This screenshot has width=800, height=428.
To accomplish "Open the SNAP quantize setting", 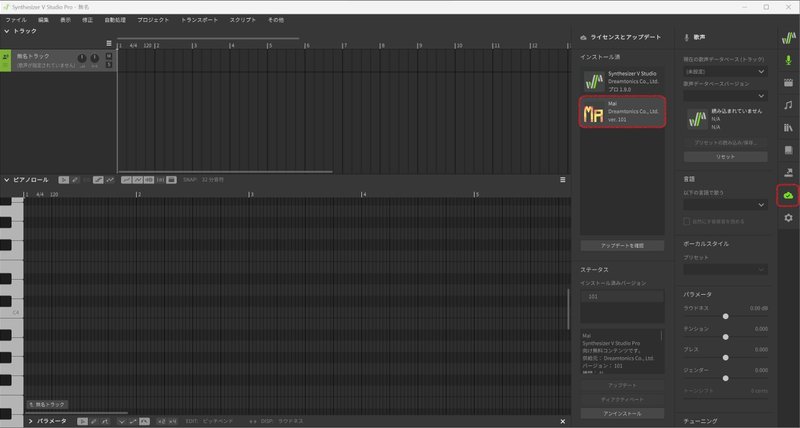I will pyautogui.click(x=204, y=180).
